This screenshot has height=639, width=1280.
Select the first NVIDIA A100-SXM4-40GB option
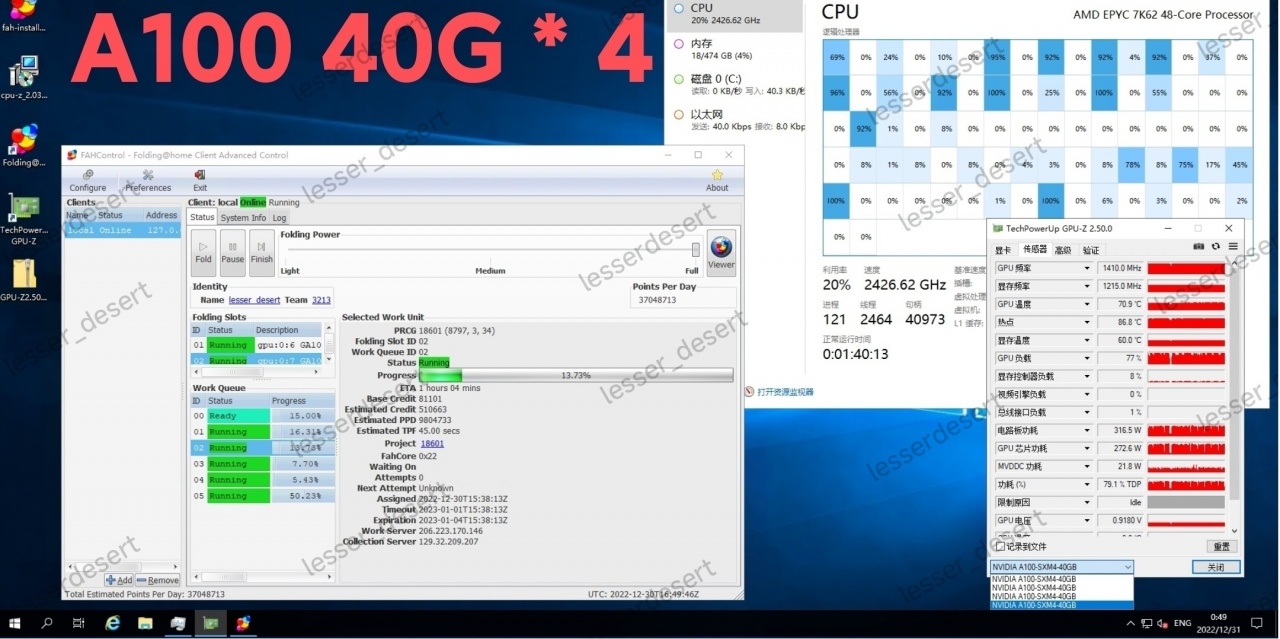click(1062, 579)
